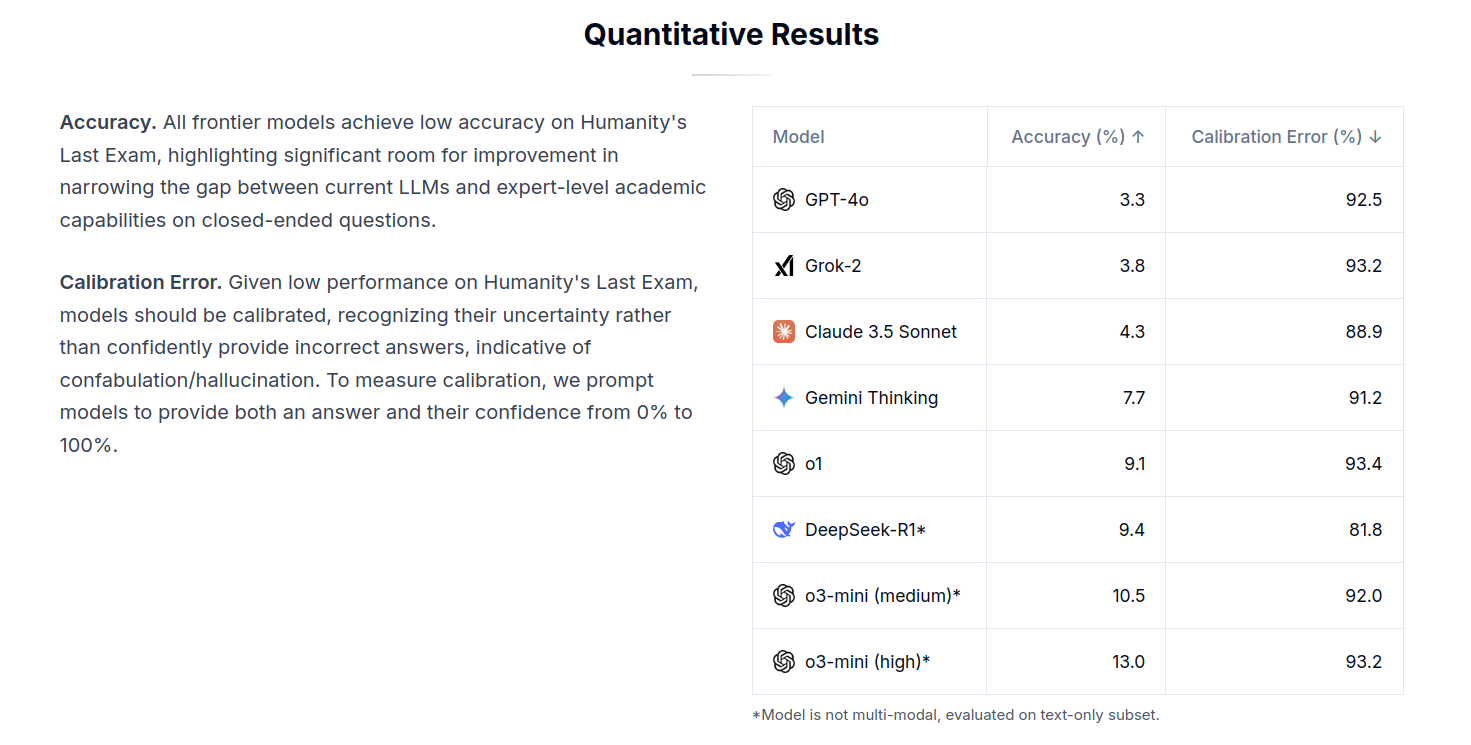Screen dimensions: 1471x745
Task: Sort by the Accuracy (%) column header
Action: (x=1078, y=137)
